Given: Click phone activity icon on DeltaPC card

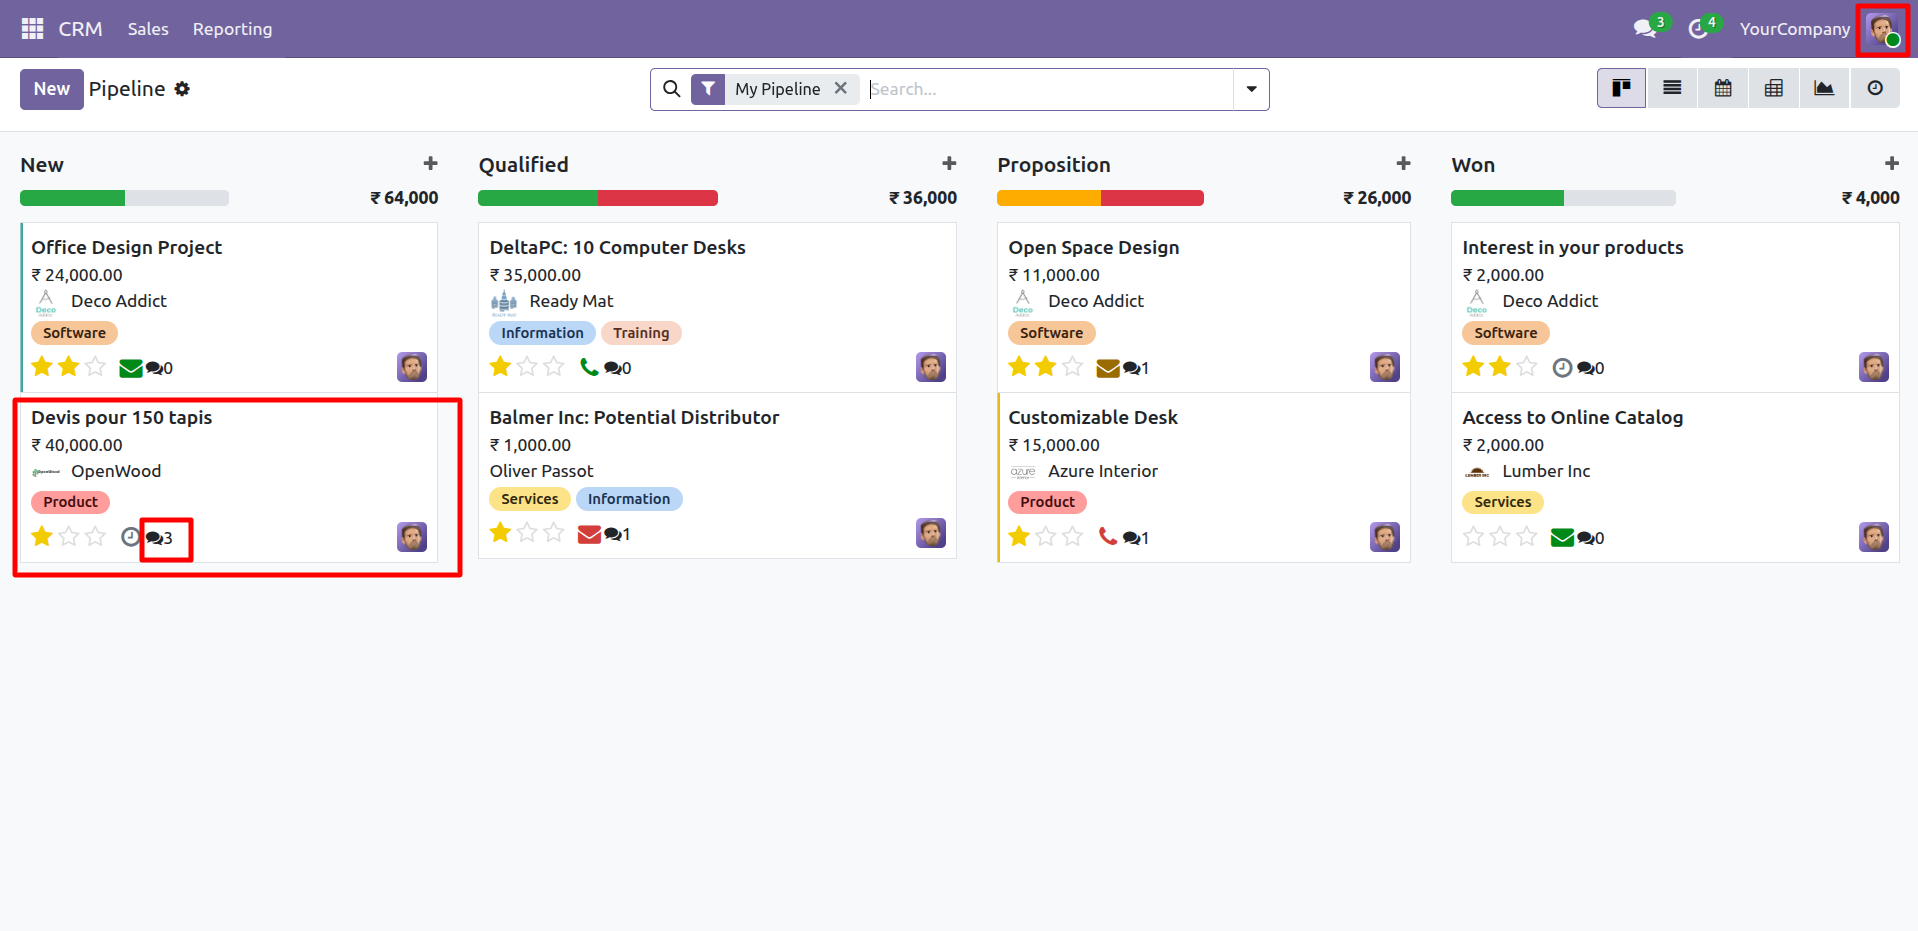Looking at the screenshot, I should coord(589,367).
